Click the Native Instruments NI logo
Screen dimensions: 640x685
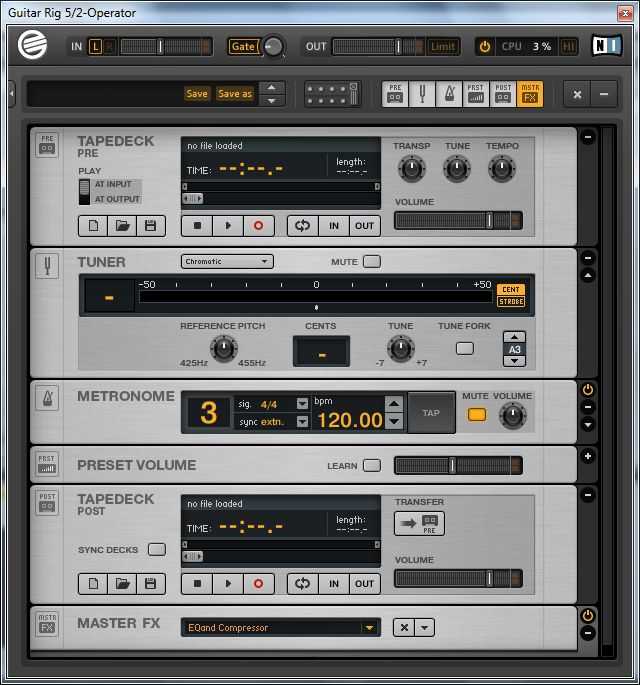coord(607,46)
